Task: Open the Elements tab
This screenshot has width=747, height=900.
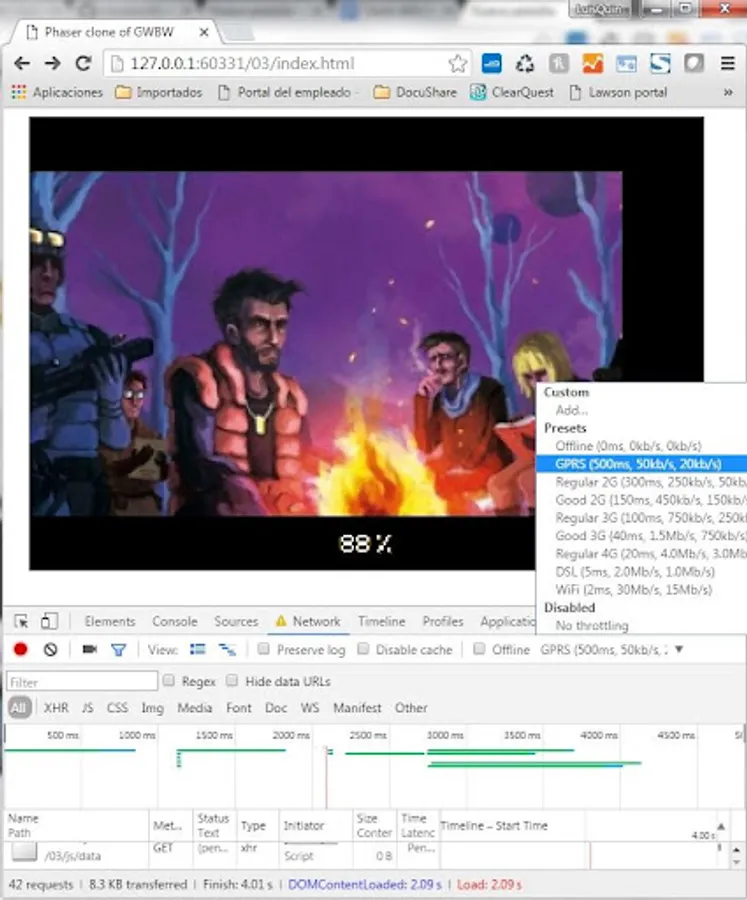Action: [110, 621]
